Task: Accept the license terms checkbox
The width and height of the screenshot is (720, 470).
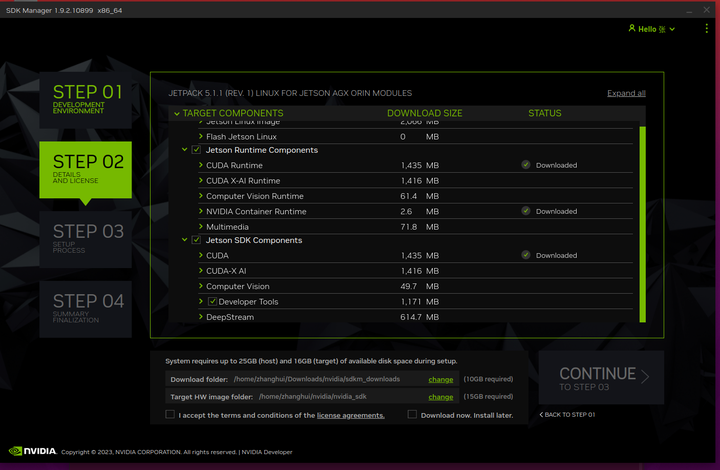Action: (x=170, y=414)
